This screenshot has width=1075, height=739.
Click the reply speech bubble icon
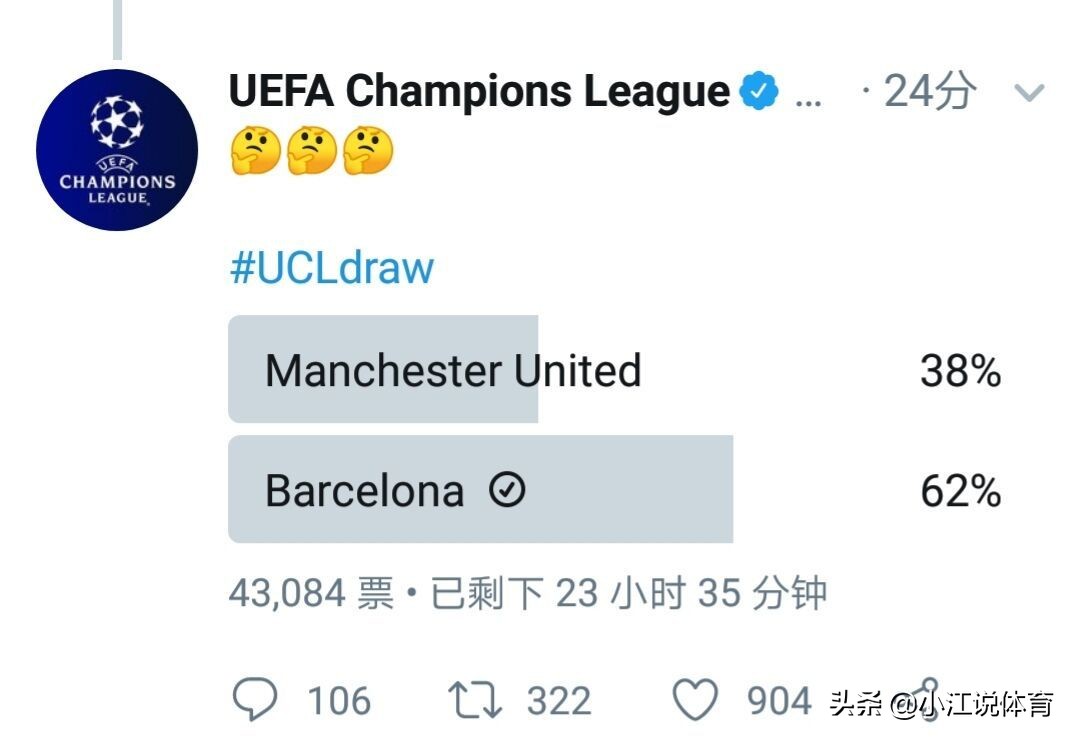(255, 699)
